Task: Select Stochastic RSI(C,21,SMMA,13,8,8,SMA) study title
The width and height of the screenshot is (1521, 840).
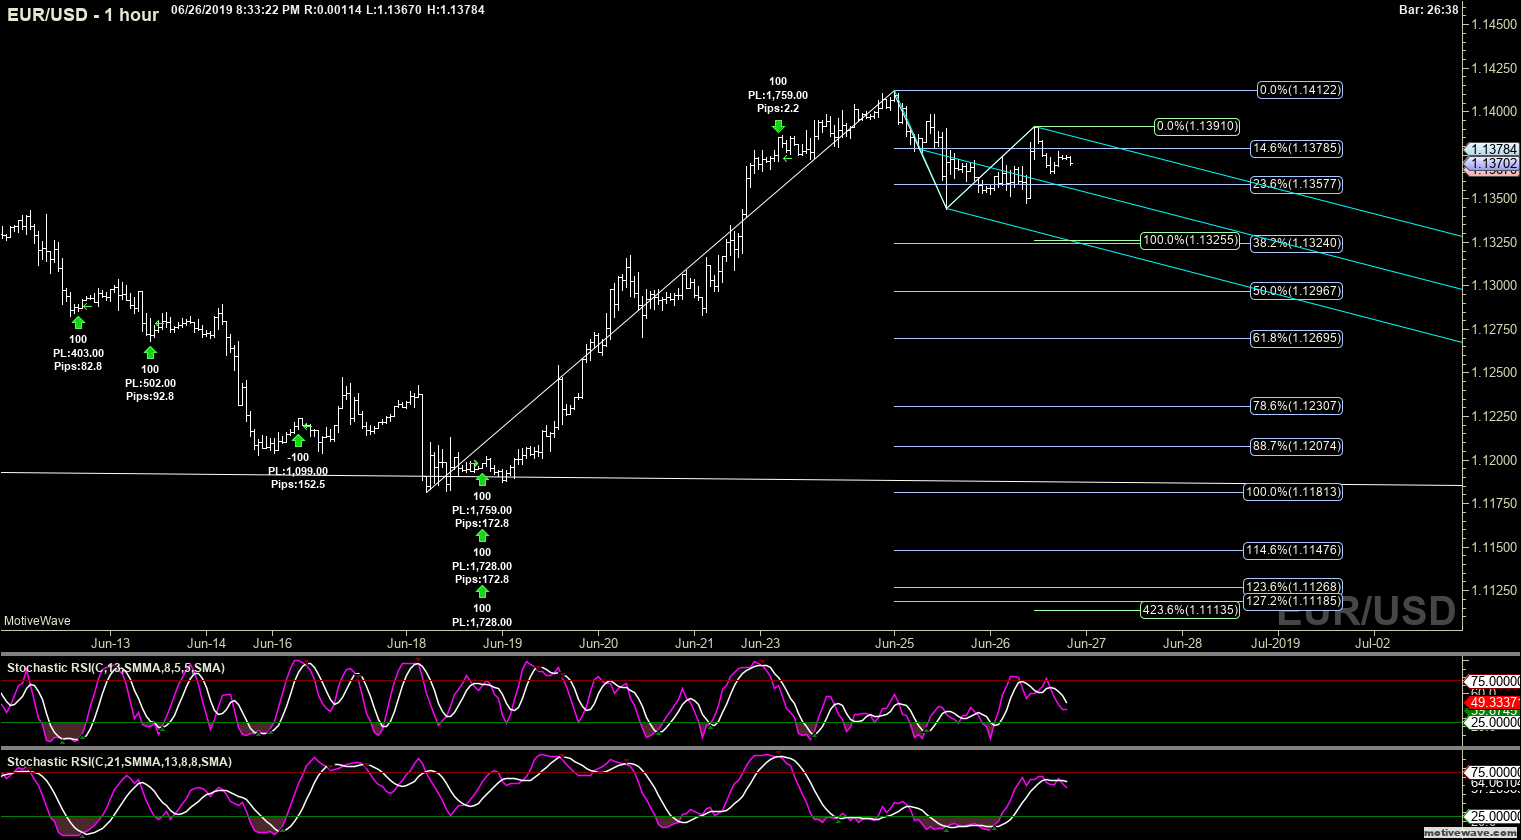Action: click(119, 762)
